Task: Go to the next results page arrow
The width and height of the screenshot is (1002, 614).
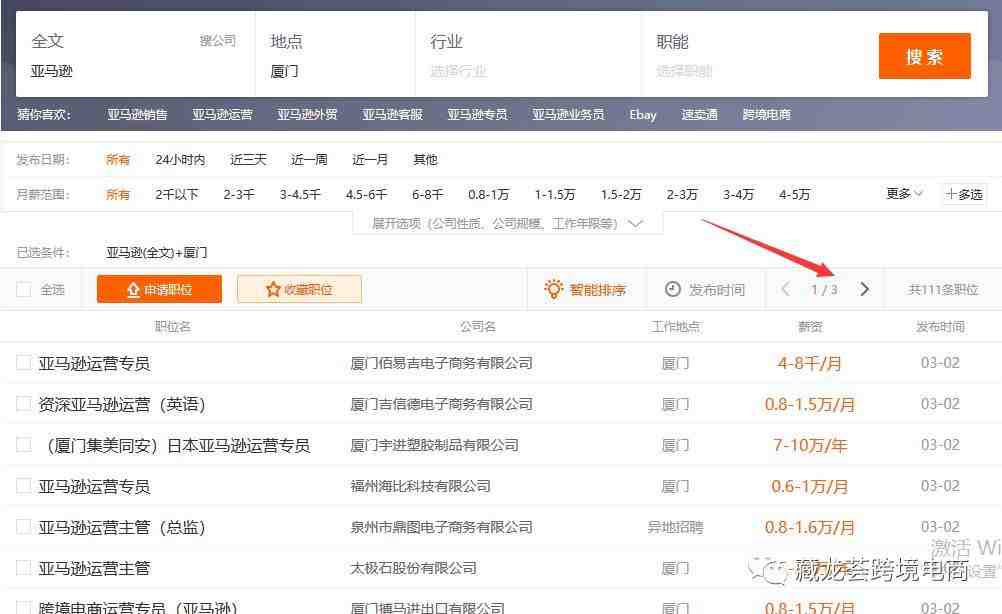Action: (x=865, y=289)
